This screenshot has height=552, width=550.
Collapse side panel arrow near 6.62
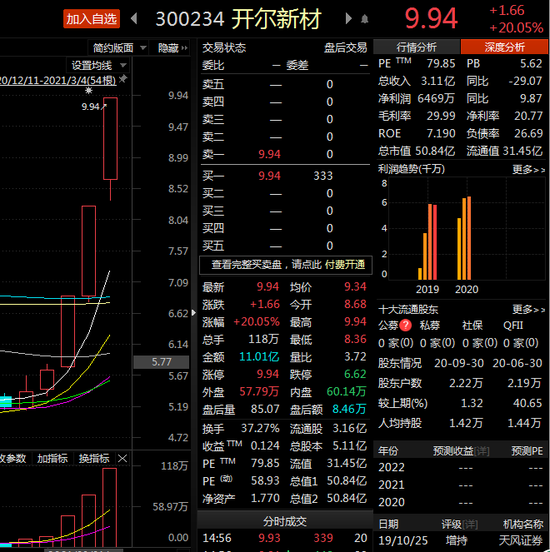193,313
